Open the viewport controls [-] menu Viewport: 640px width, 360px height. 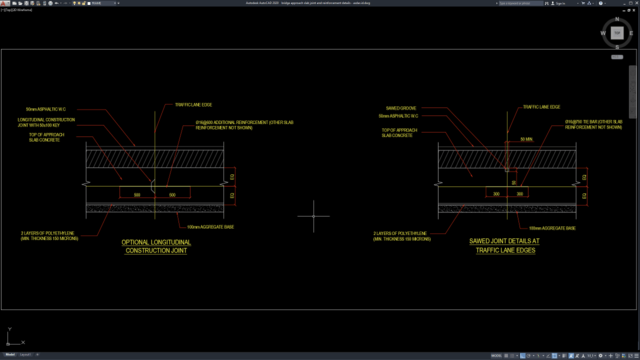[2, 10]
